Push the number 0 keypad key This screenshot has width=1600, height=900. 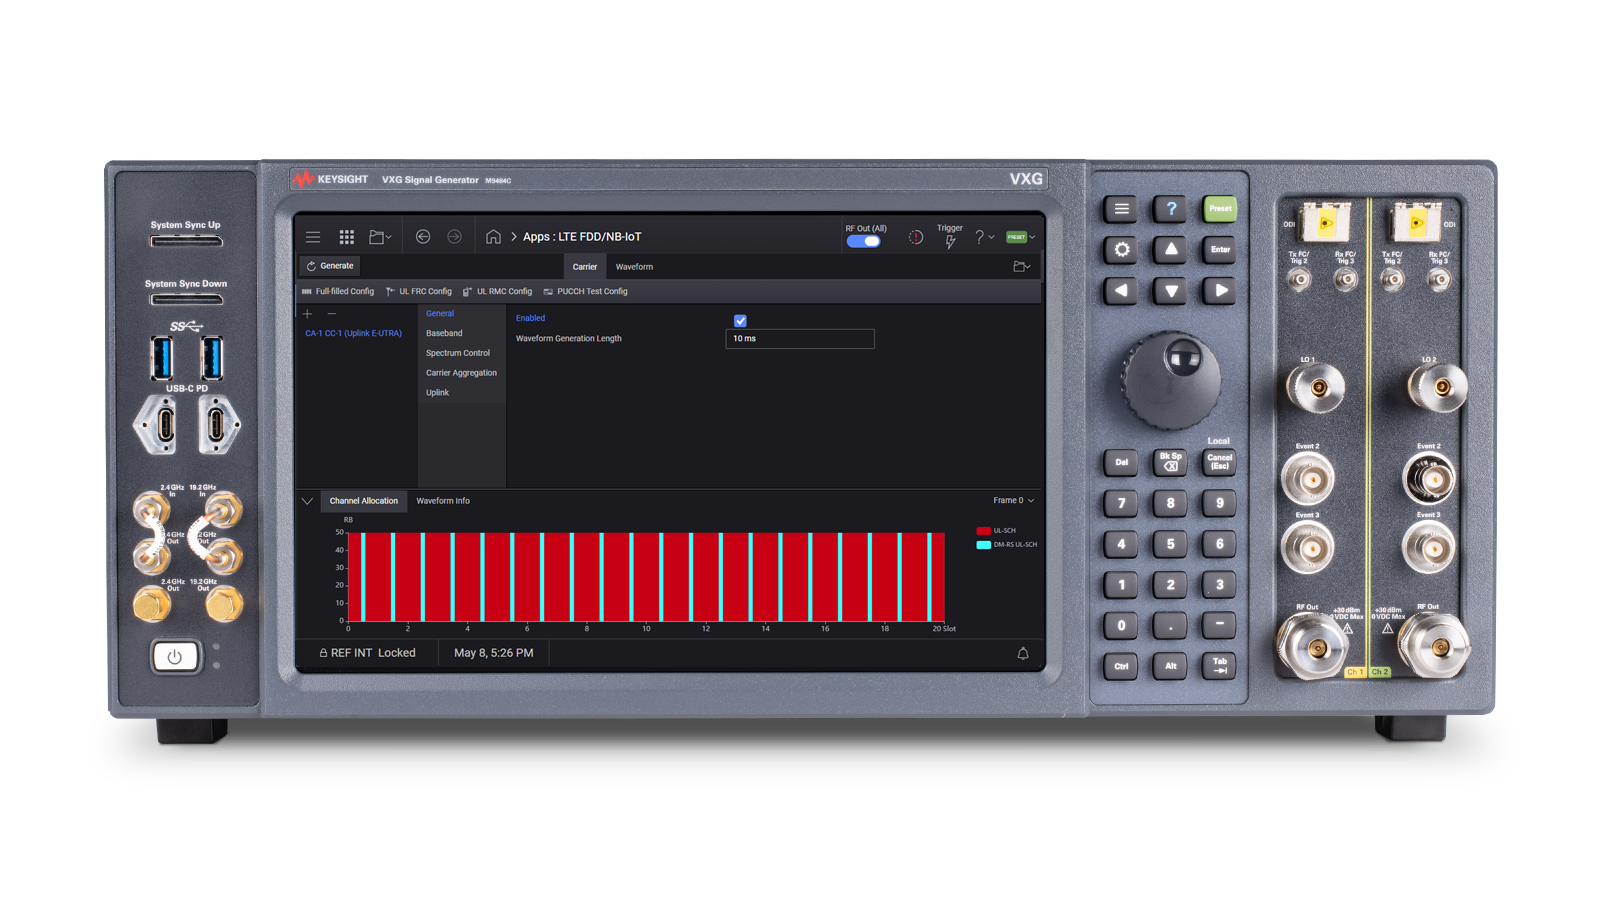point(1121,625)
